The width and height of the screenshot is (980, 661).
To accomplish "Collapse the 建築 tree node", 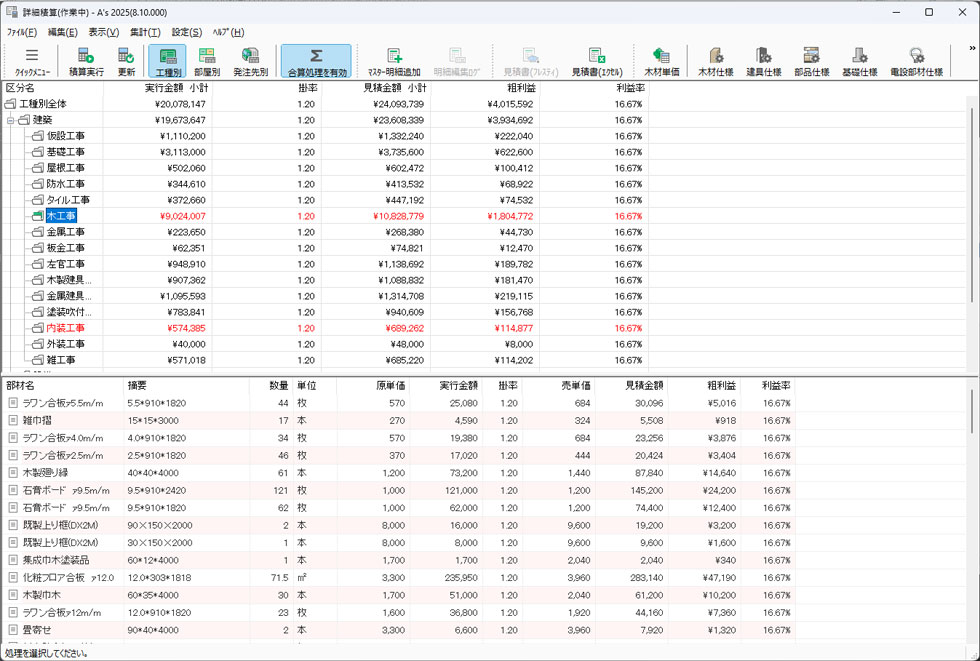I will (x=11, y=120).
